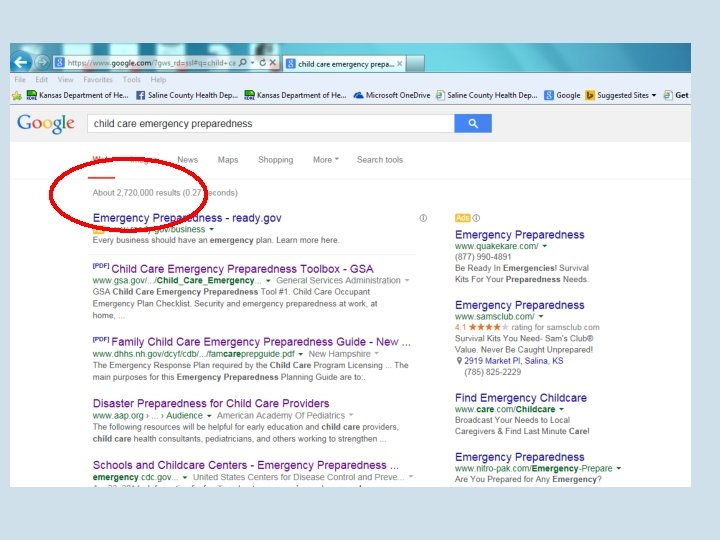Click the Suggested Sites Bing icon
The image size is (720, 540).
pos(590,95)
